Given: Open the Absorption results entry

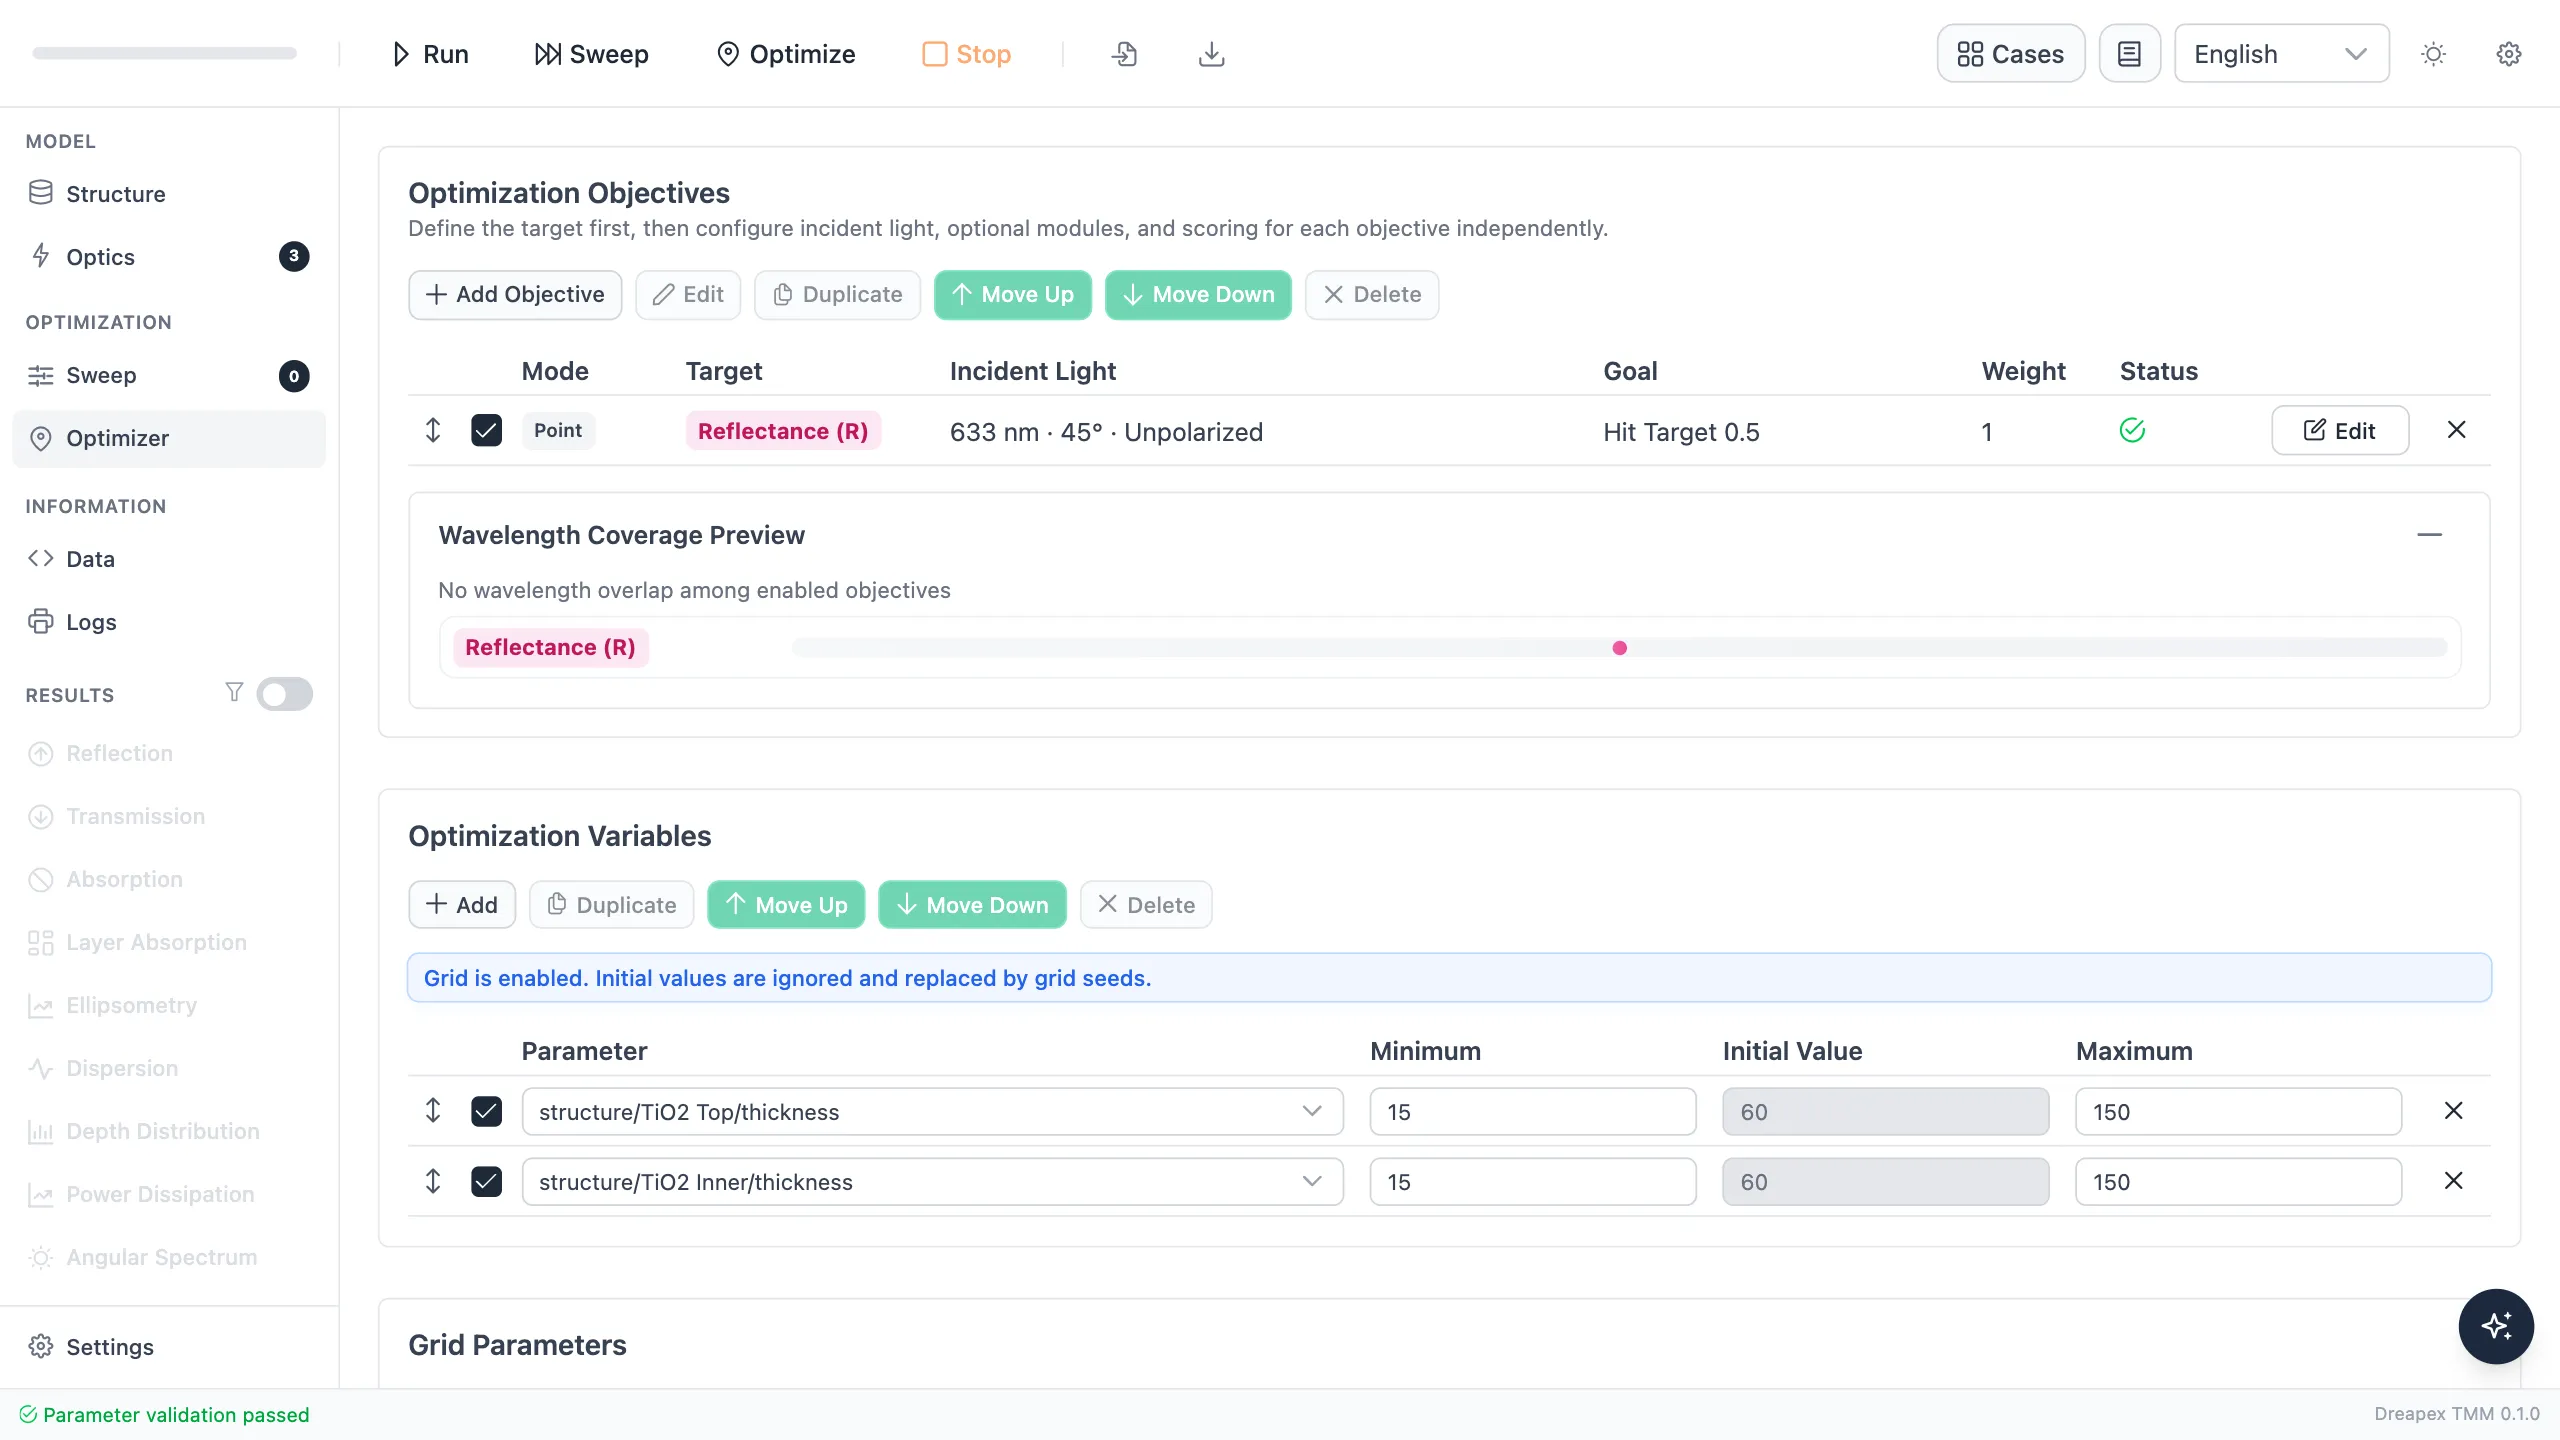Looking at the screenshot, I should coord(169,879).
